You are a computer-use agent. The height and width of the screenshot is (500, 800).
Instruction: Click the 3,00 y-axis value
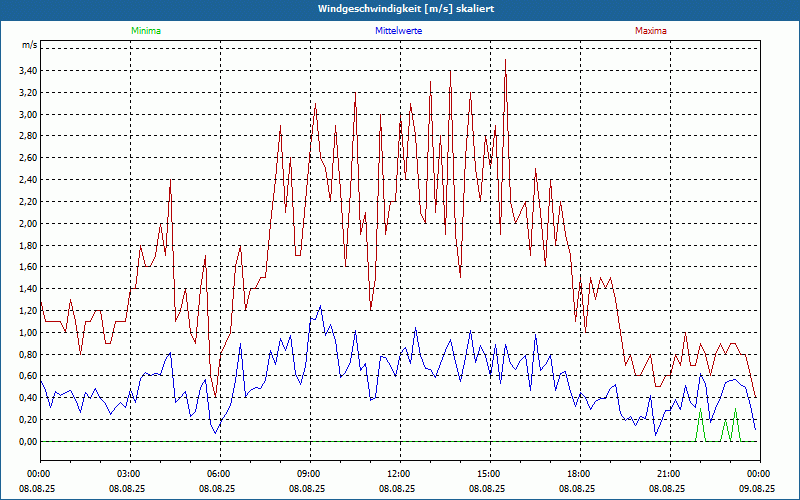click(28, 114)
